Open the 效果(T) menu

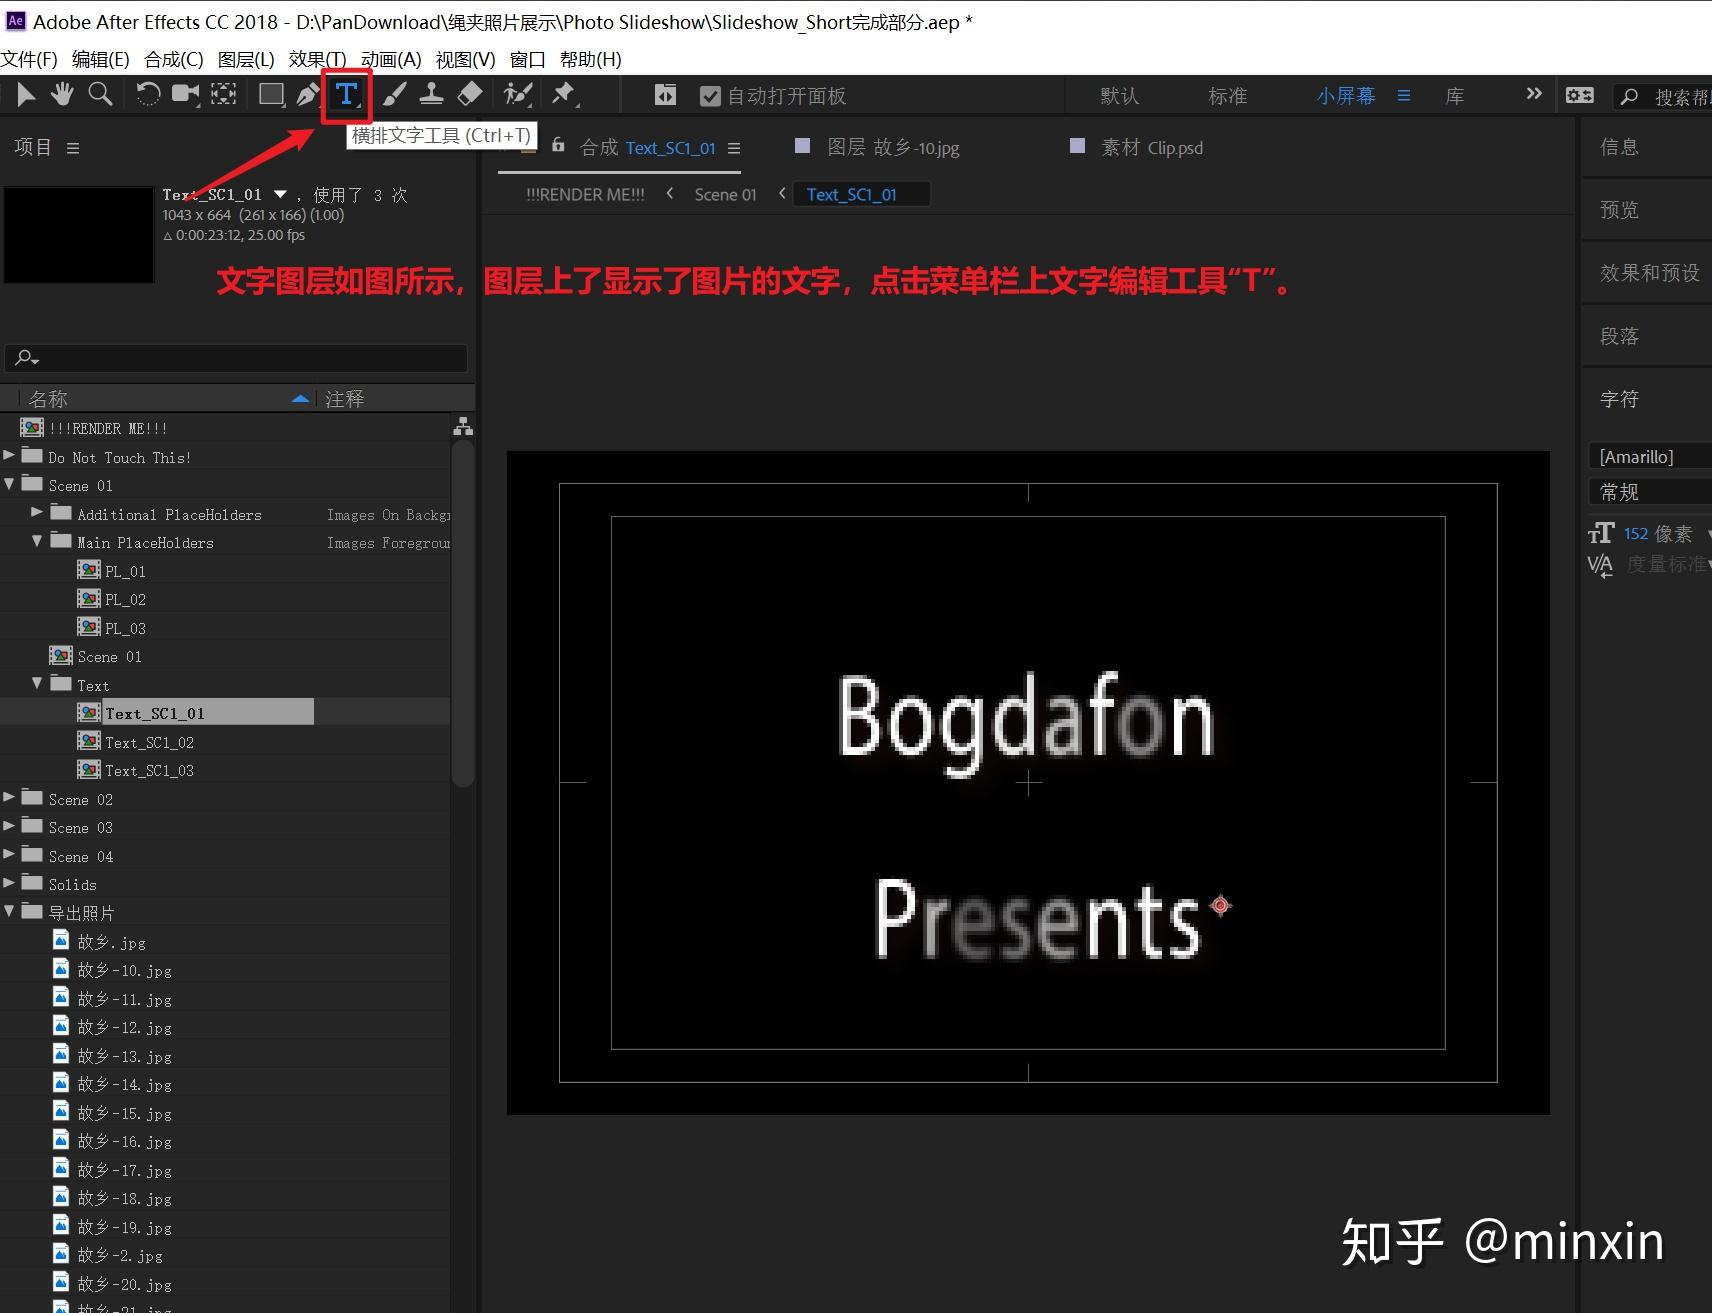pyautogui.click(x=317, y=59)
